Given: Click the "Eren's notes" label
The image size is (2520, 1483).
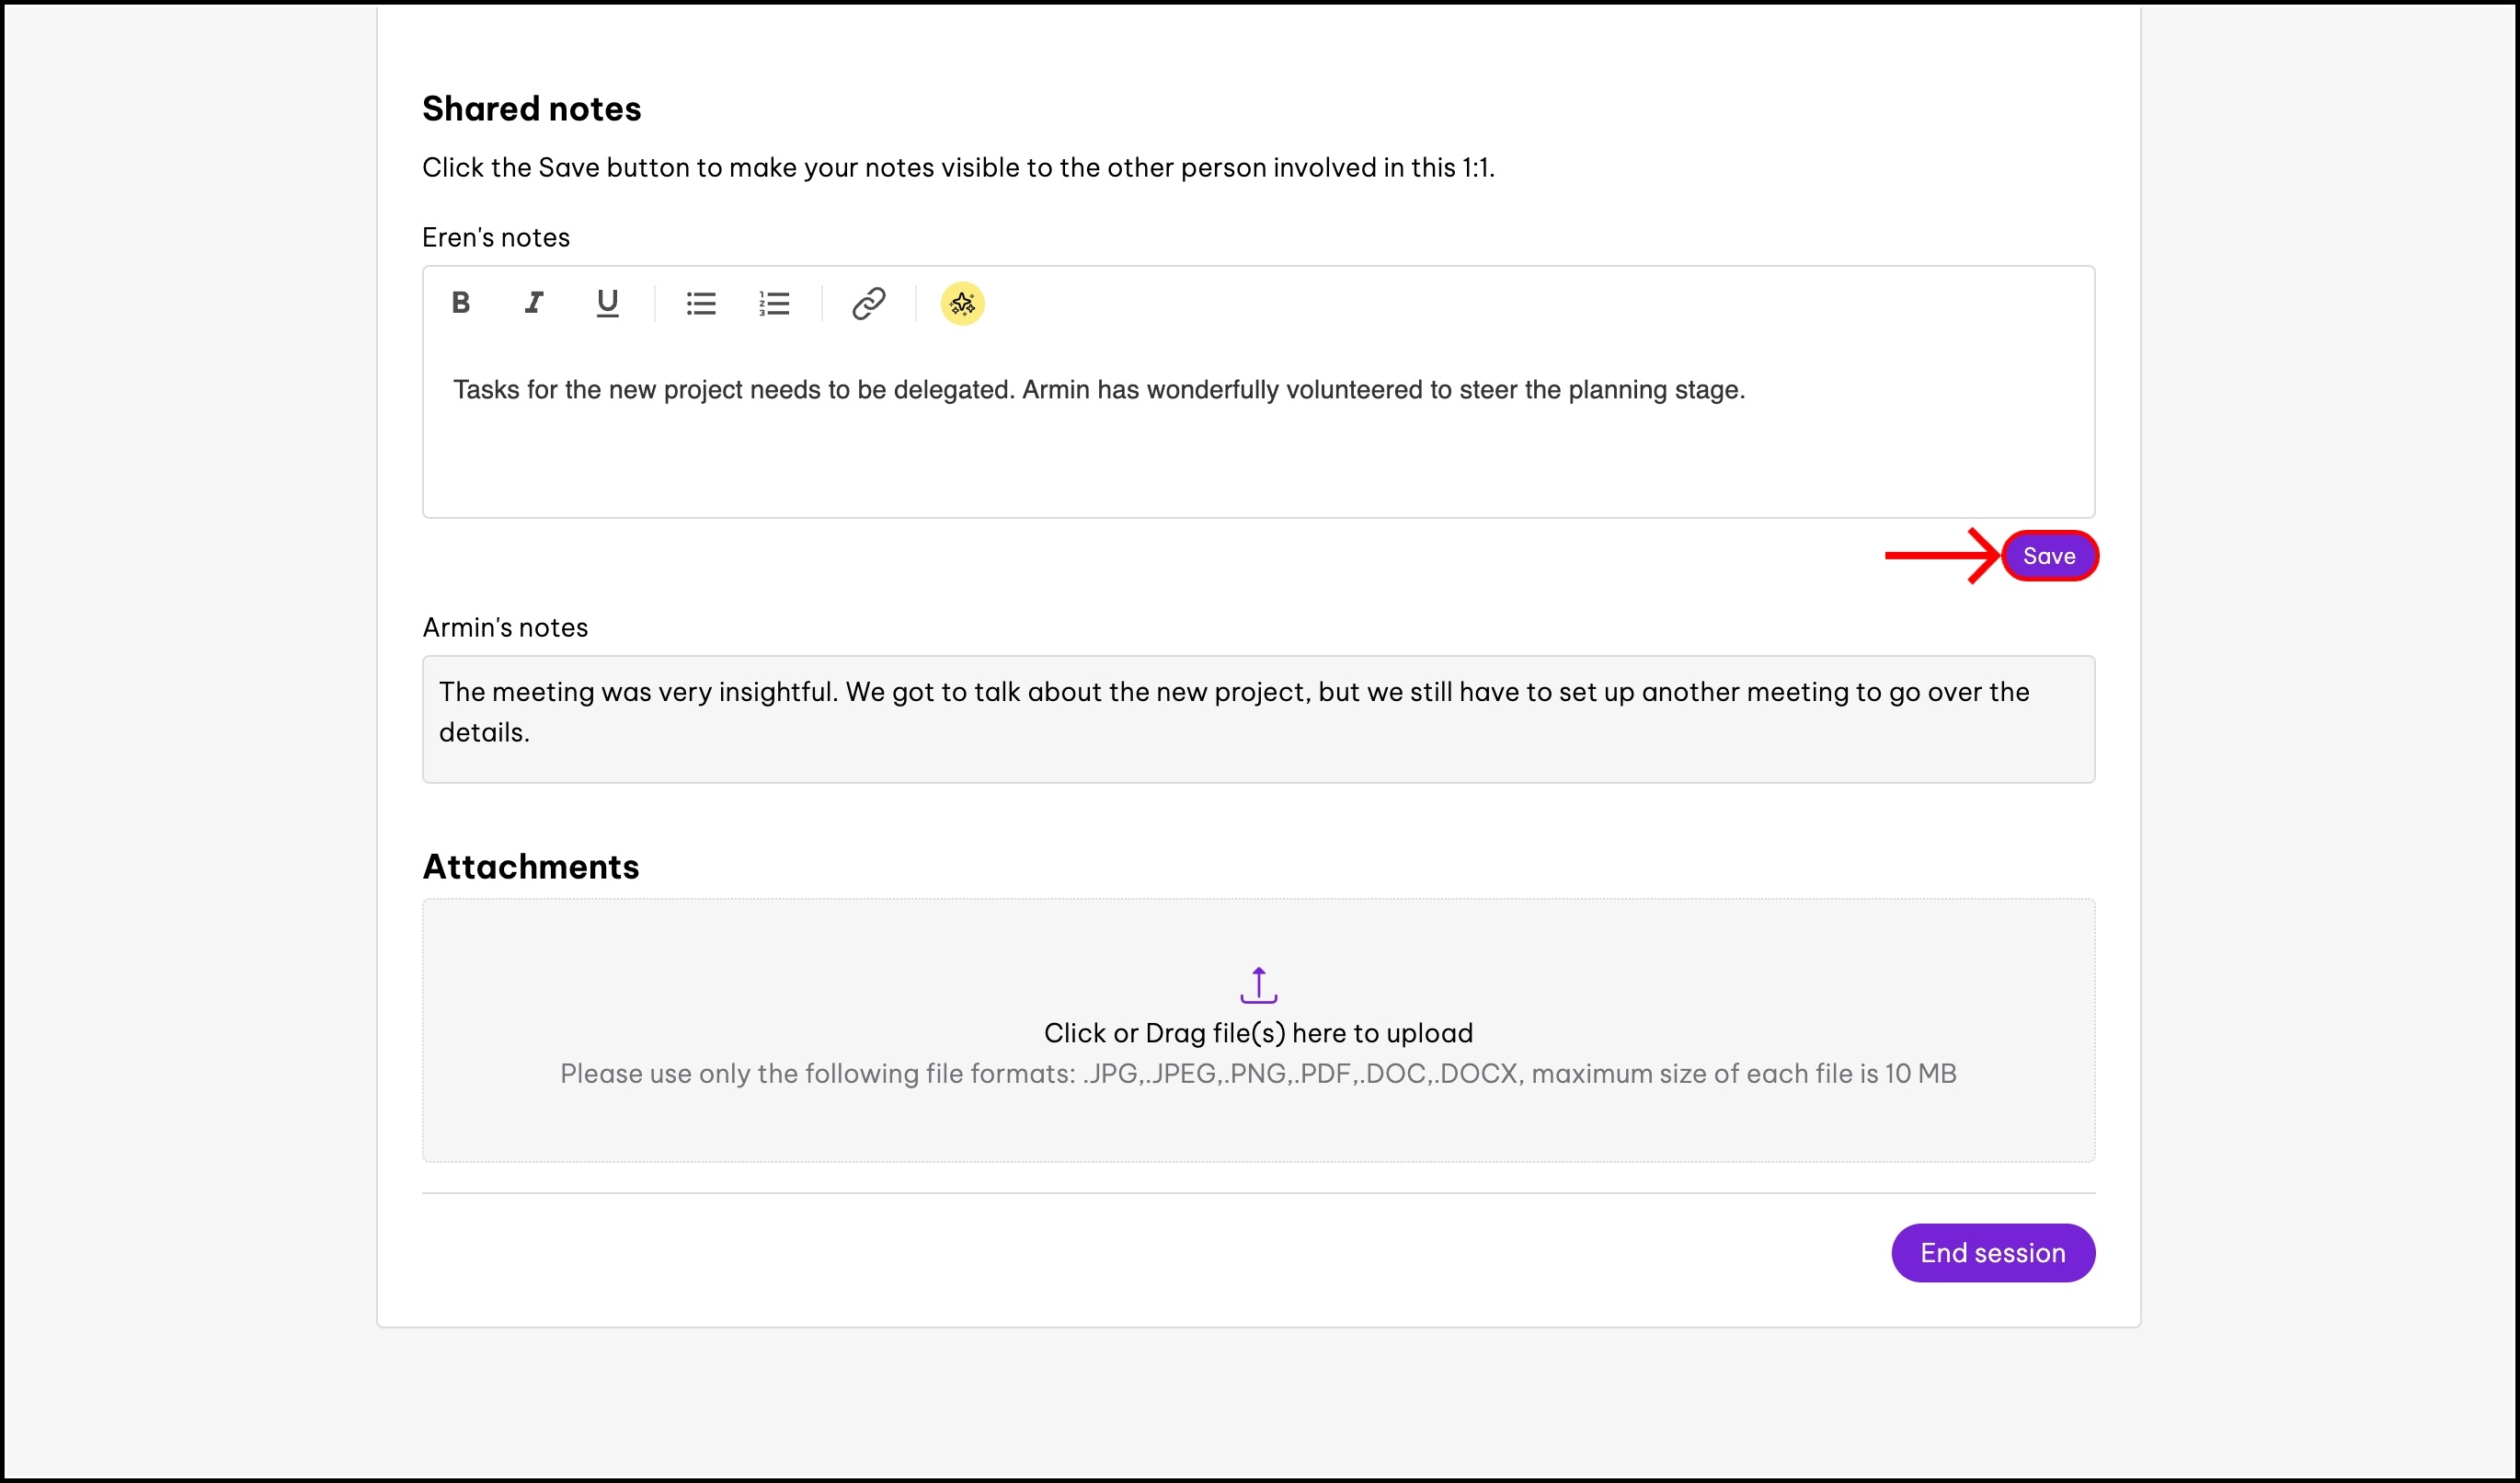Looking at the screenshot, I should [x=496, y=238].
